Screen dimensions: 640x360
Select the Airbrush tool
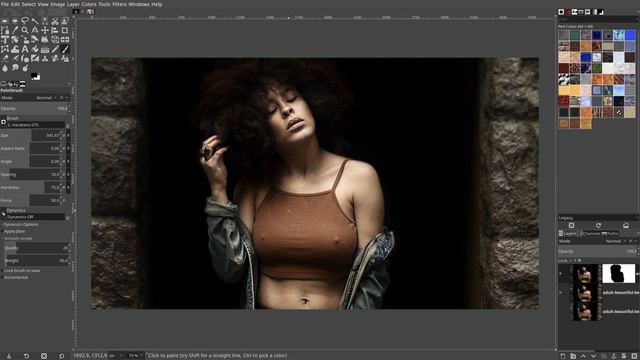[15, 59]
